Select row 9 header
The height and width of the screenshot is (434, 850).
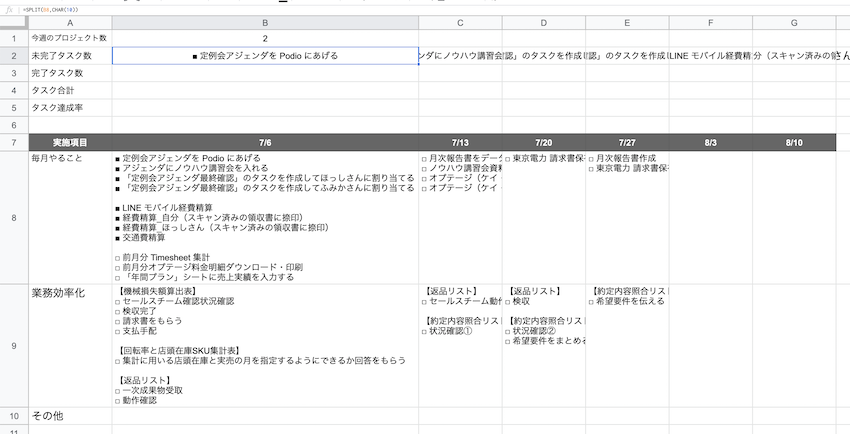(x=13, y=345)
